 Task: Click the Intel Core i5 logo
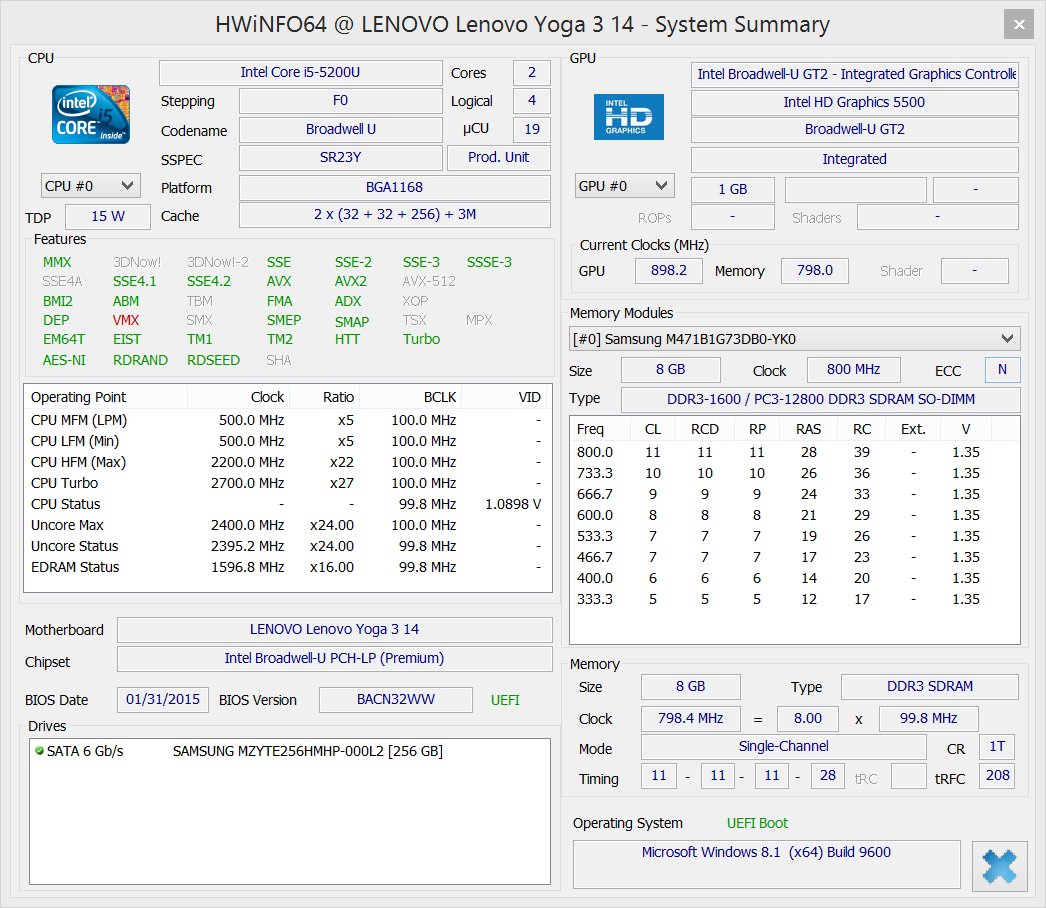[x=91, y=114]
